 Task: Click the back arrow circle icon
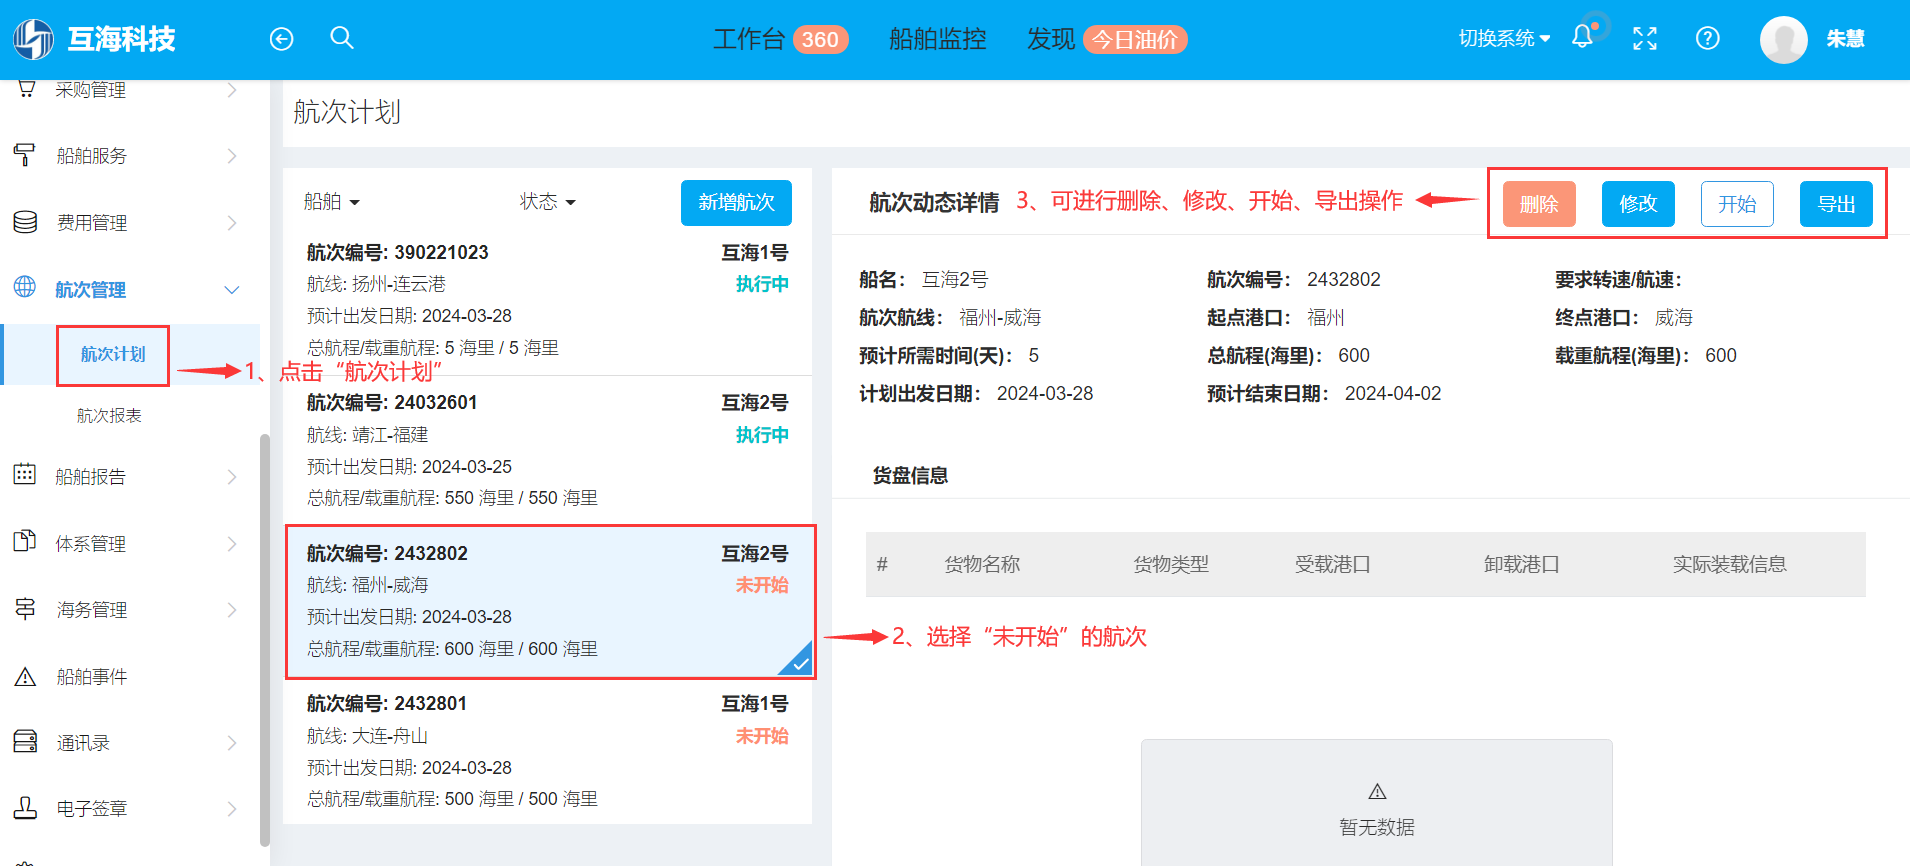[x=282, y=39]
